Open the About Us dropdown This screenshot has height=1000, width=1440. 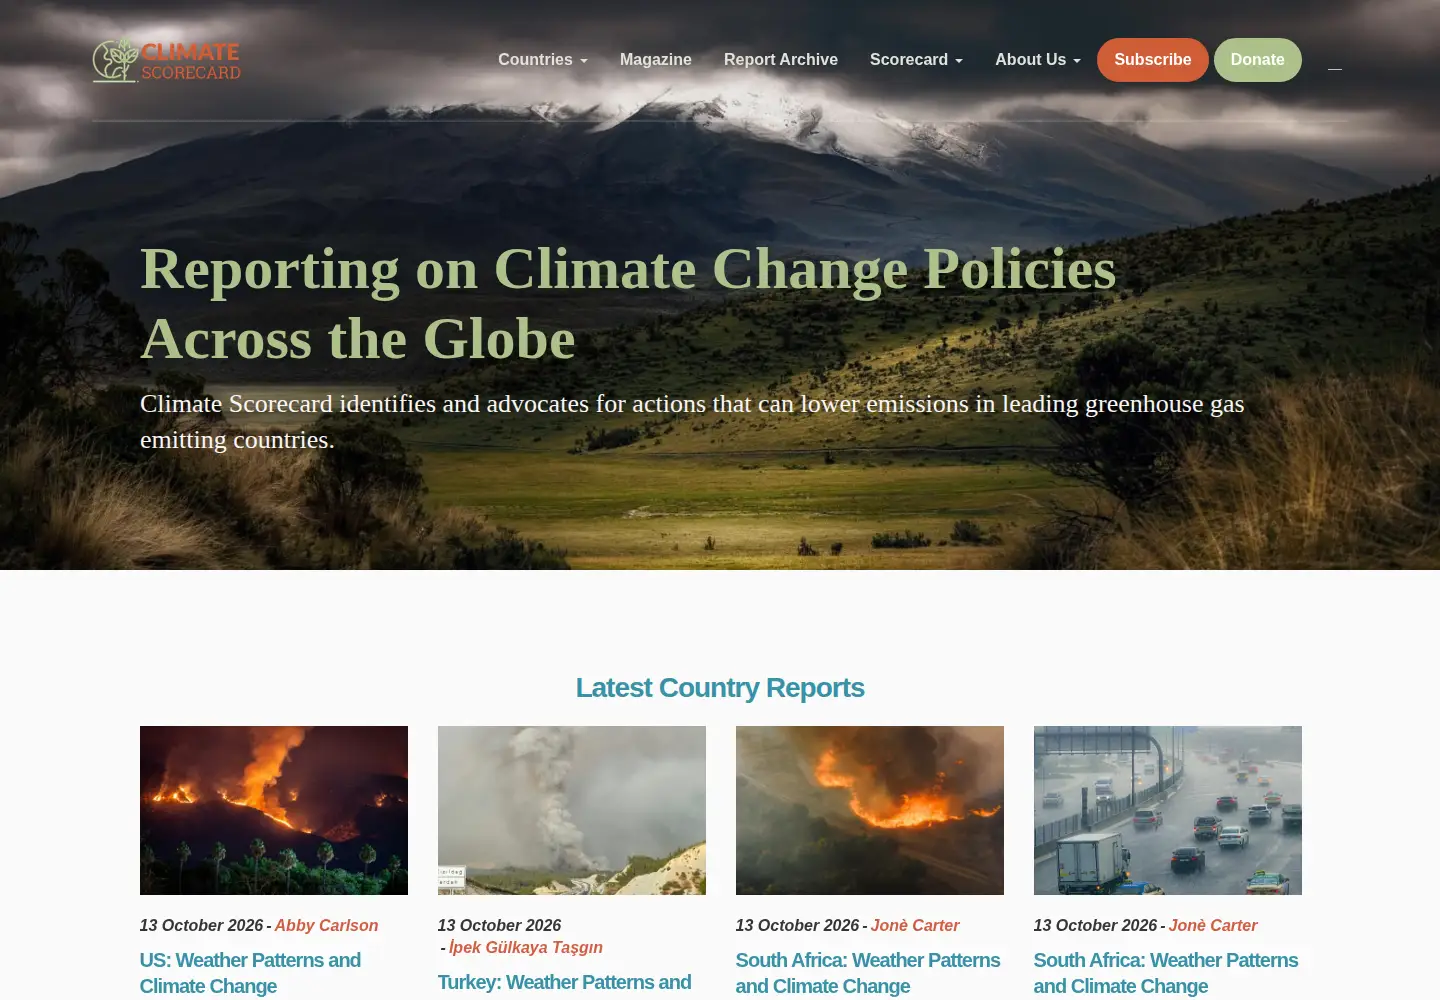pyautogui.click(x=1038, y=60)
